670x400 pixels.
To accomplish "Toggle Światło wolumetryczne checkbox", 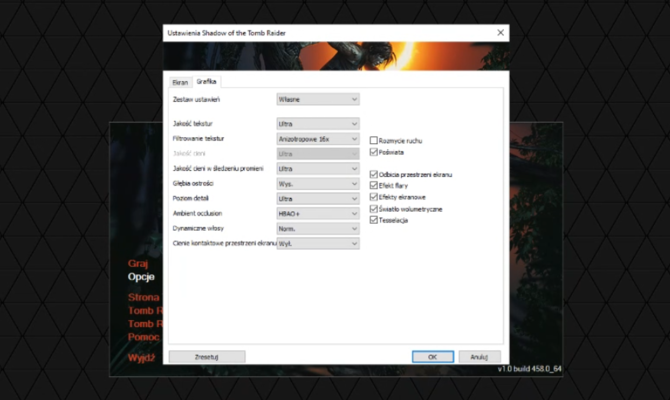I will [x=373, y=209].
